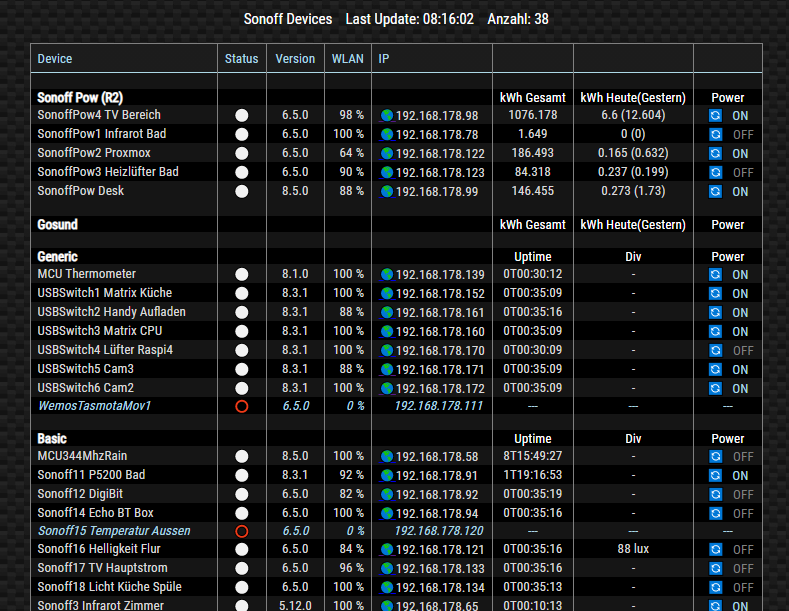Click the WLAN value 64 % for Proxmox

point(351,152)
